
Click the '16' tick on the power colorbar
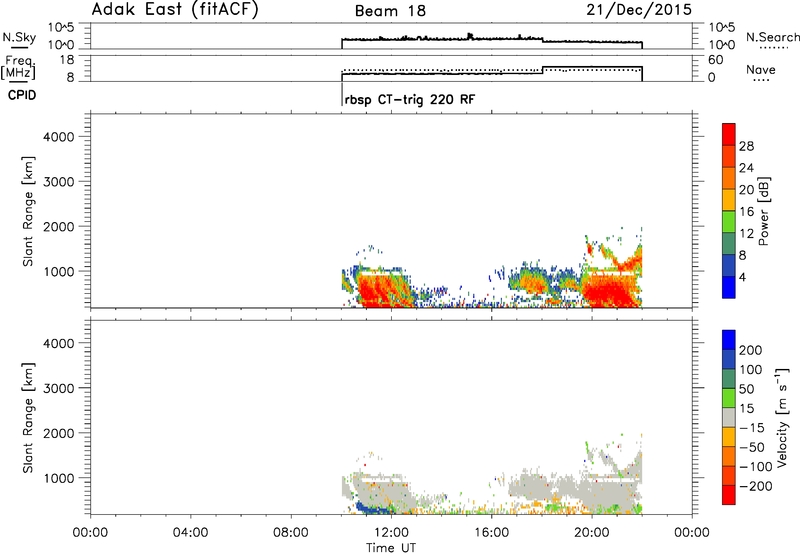click(x=746, y=212)
